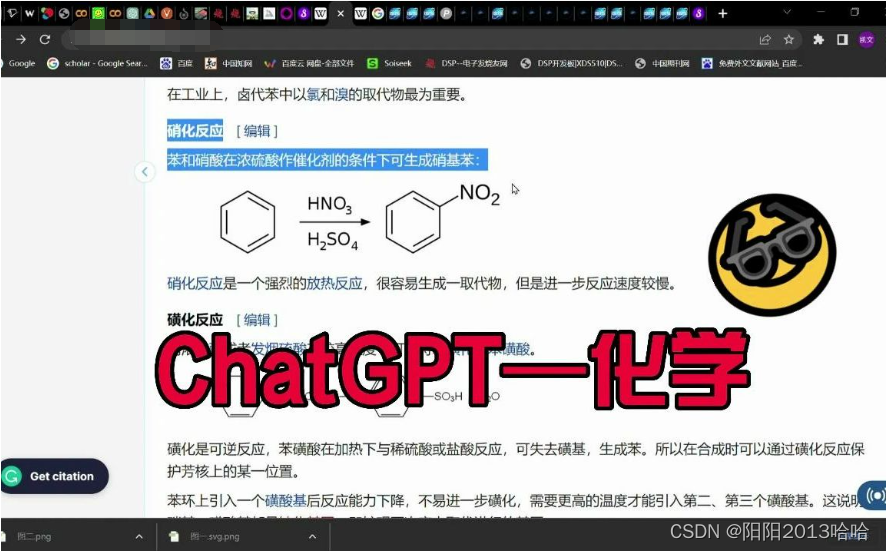Open the DSP--电子发烧友网 bookmark
The height and width of the screenshot is (551, 886).
pyautogui.click(x=467, y=63)
